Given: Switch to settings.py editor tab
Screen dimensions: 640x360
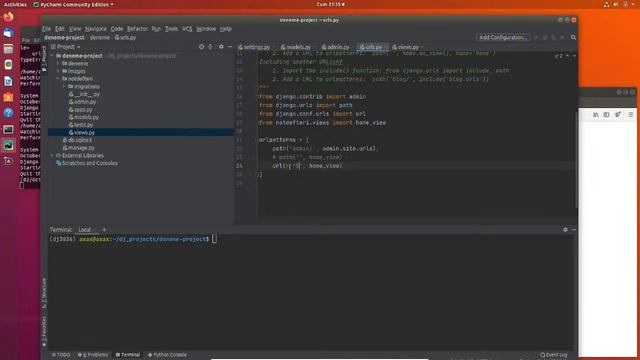Looking at the screenshot, I should point(254,47).
